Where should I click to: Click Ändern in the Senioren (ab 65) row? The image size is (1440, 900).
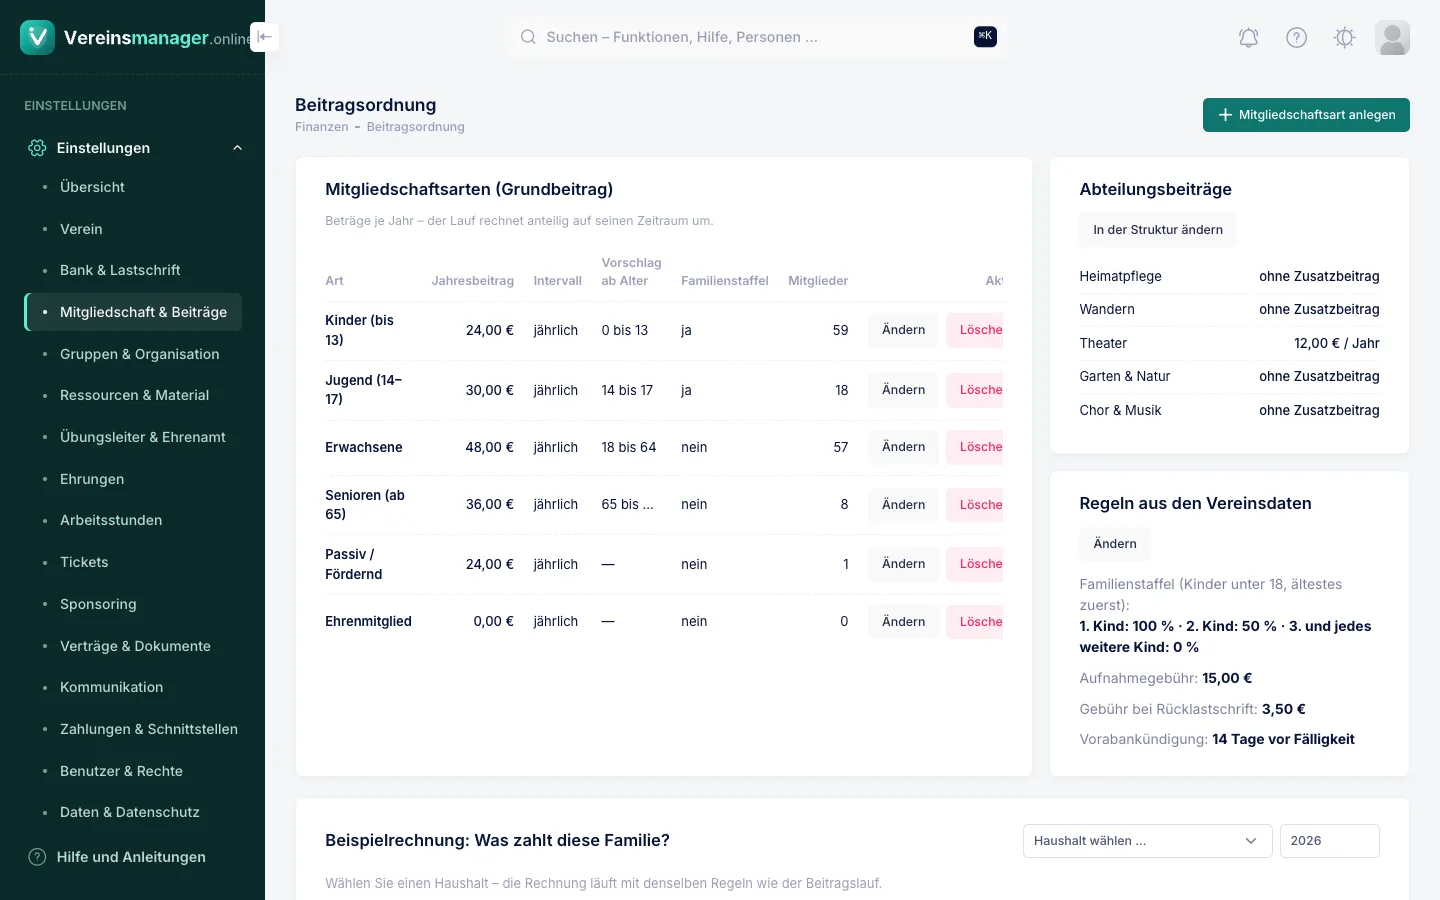(x=903, y=505)
